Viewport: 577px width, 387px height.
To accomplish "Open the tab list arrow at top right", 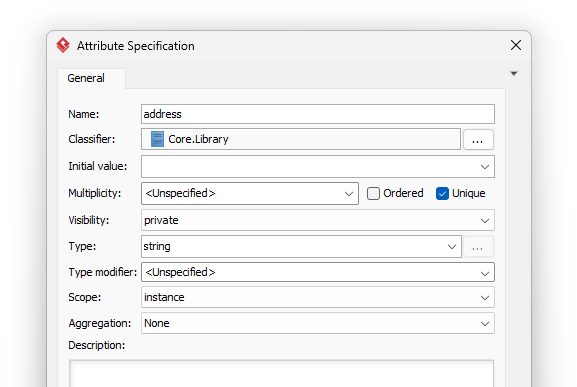I will [x=514, y=73].
